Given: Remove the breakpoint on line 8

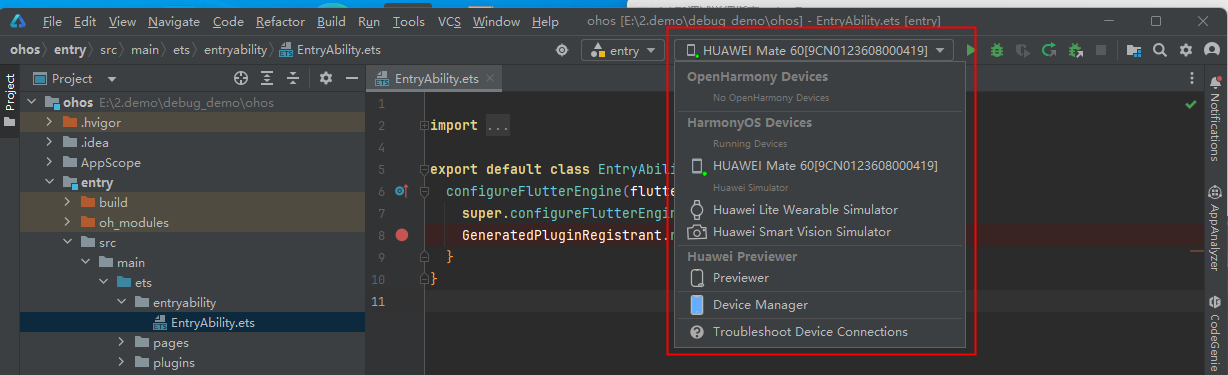Looking at the screenshot, I should (402, 235).
